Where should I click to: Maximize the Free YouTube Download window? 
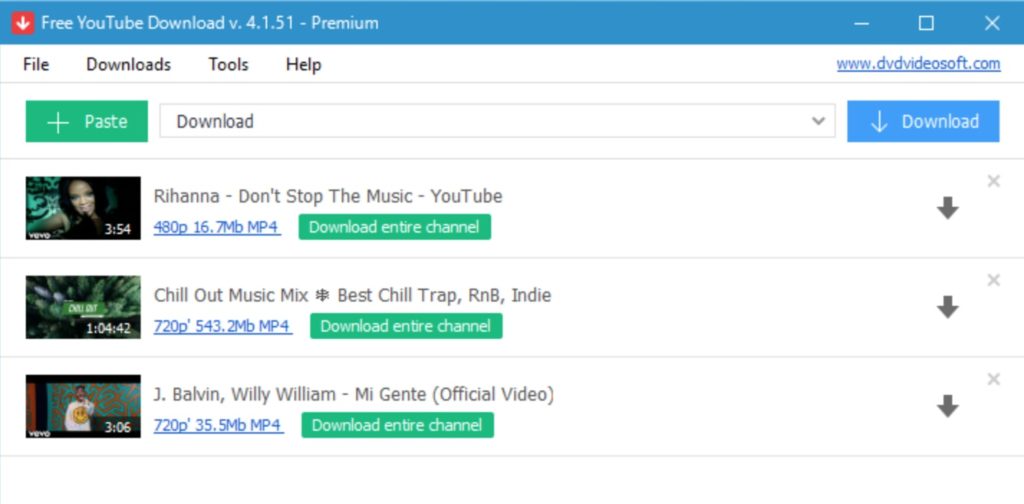pyautogui.click(x=926, y=24)
